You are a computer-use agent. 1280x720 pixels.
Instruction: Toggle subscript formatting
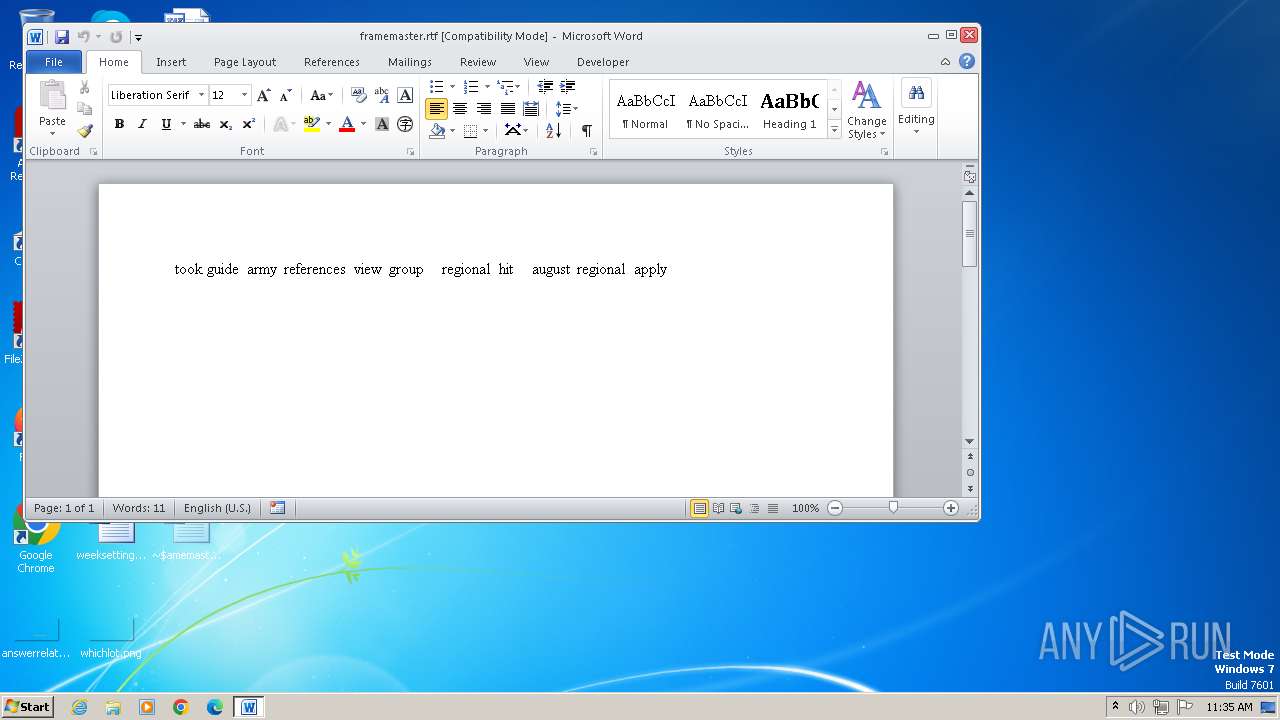tap(226, 124)
